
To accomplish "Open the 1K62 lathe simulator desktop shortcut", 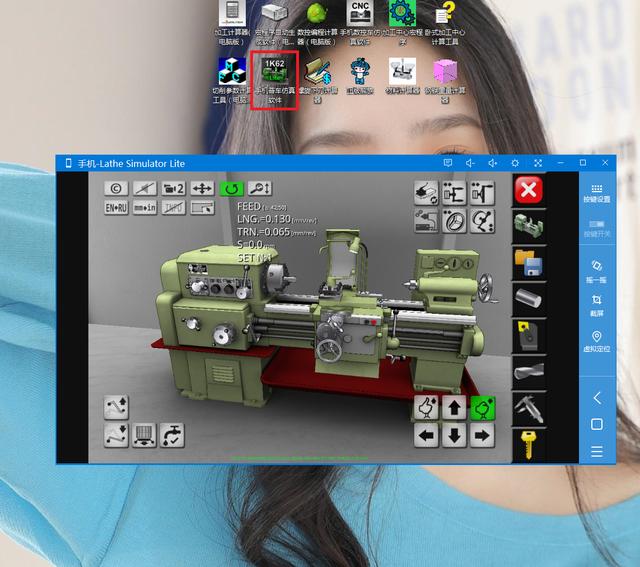I will pyautogui.click(x=275, y=81).
